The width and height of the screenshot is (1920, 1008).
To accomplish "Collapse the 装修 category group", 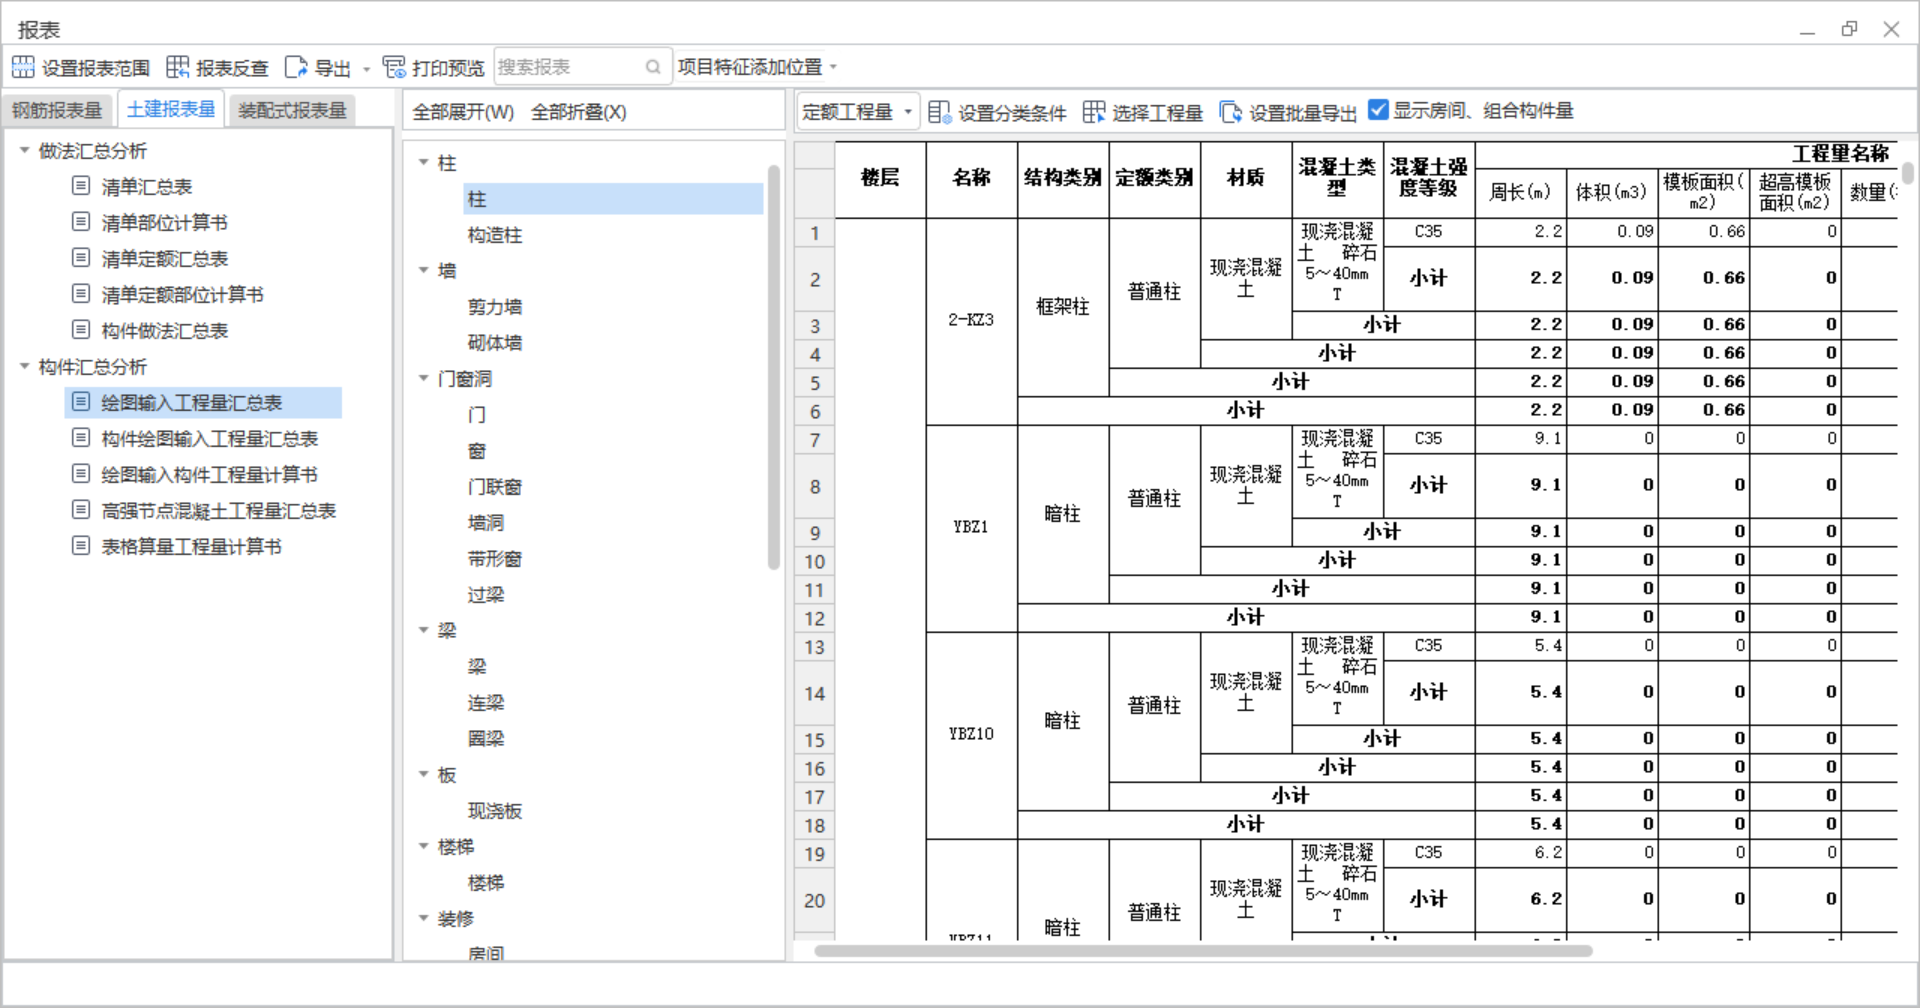I will pos(424,918).
